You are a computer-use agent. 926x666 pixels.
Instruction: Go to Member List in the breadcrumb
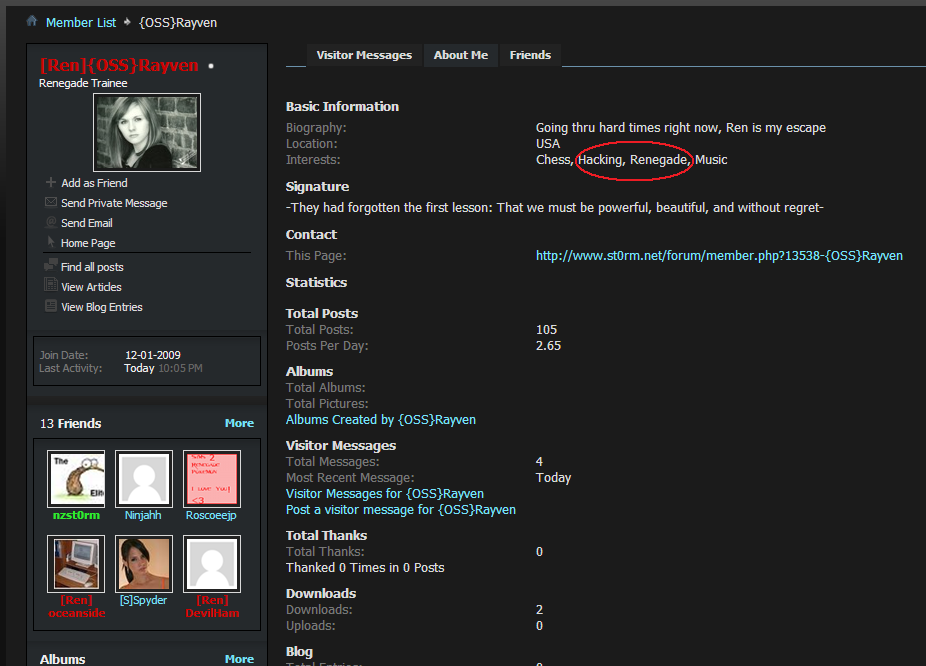(81, 22)
